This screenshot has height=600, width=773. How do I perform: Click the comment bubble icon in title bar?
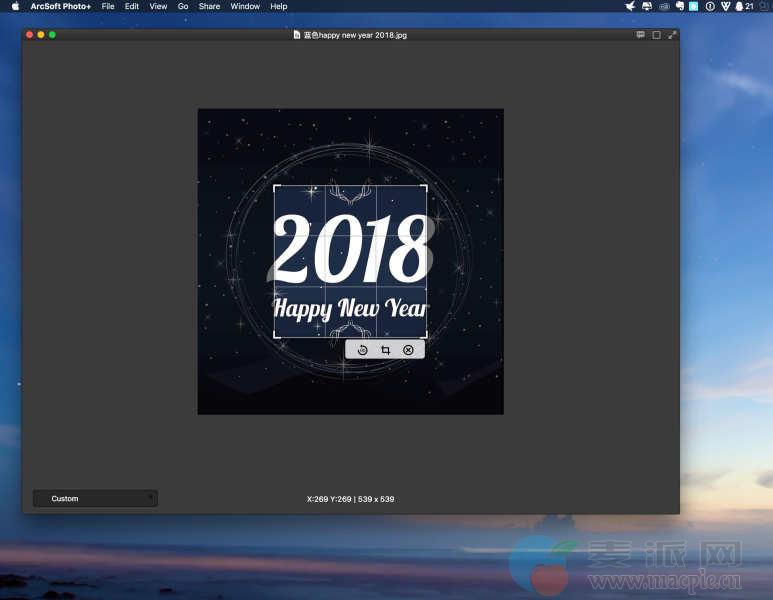641,35
